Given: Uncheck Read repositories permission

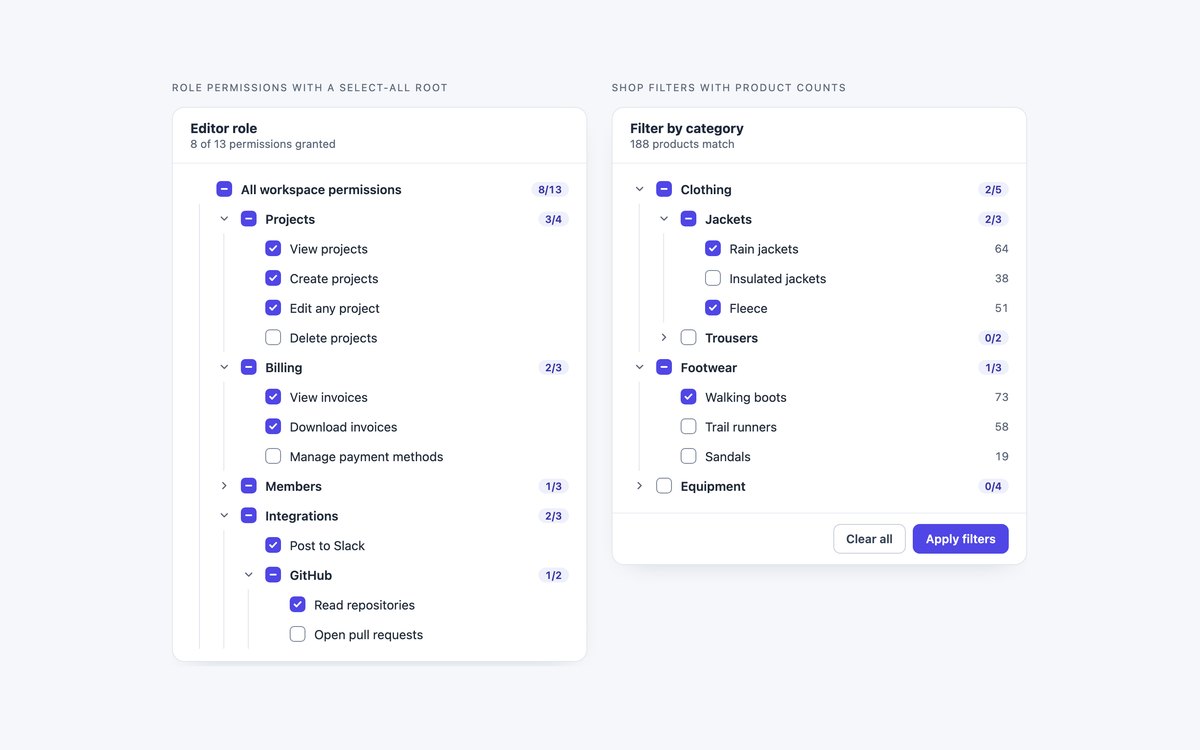Looking at the screenshot, I should click(x=298, y=604).
